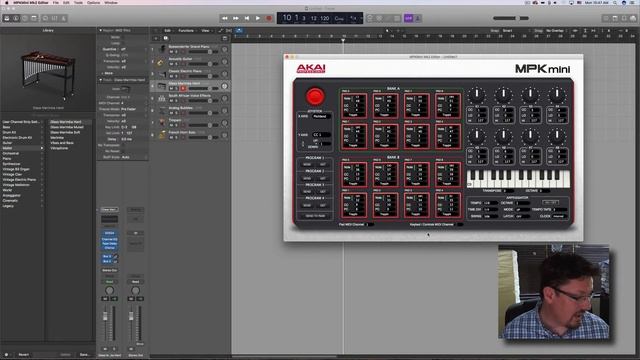
Task: Click the first knob in the second knob row
Action: tap(477, 136)
